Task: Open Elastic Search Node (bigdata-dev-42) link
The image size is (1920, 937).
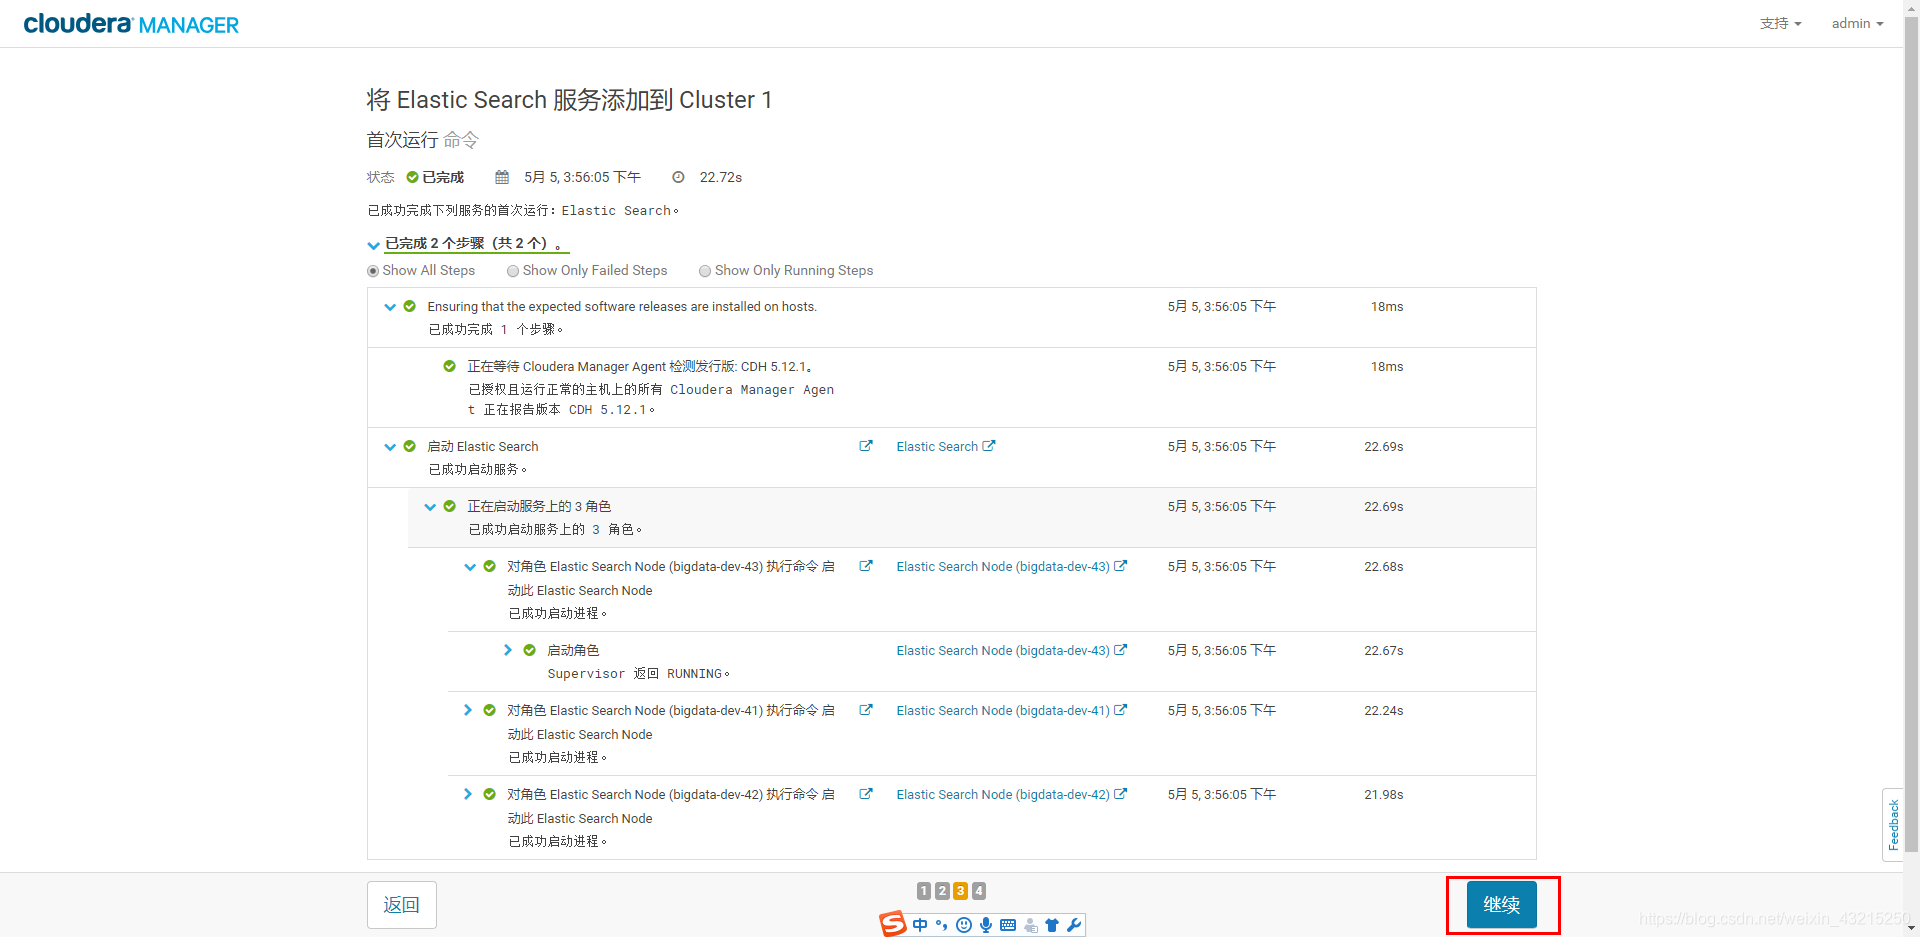Action: point(1003,795)
